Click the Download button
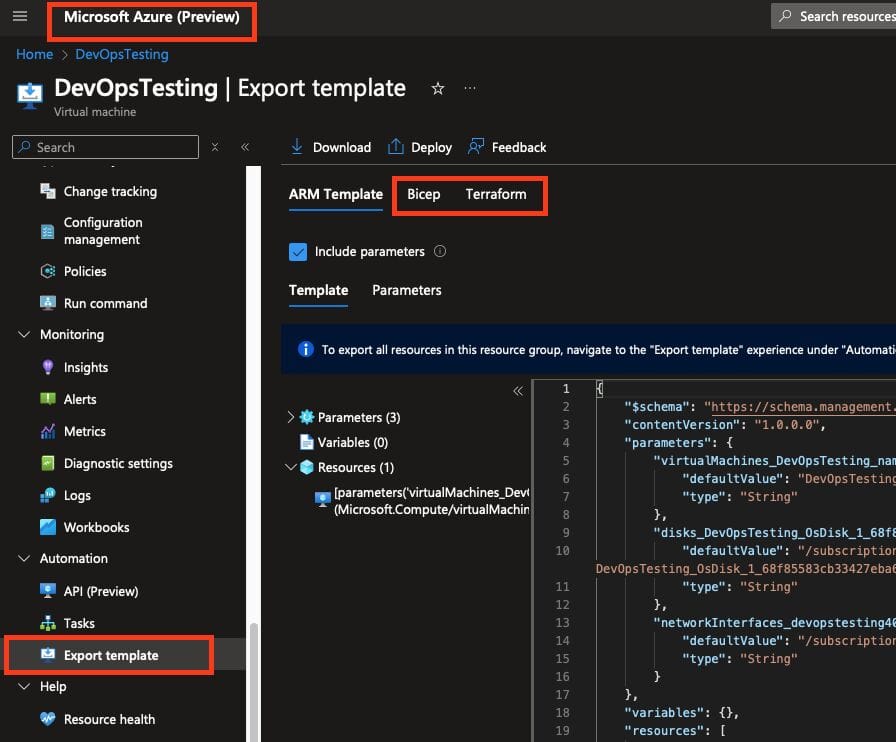Screen dimensions: 896x742 click(331, 147)
